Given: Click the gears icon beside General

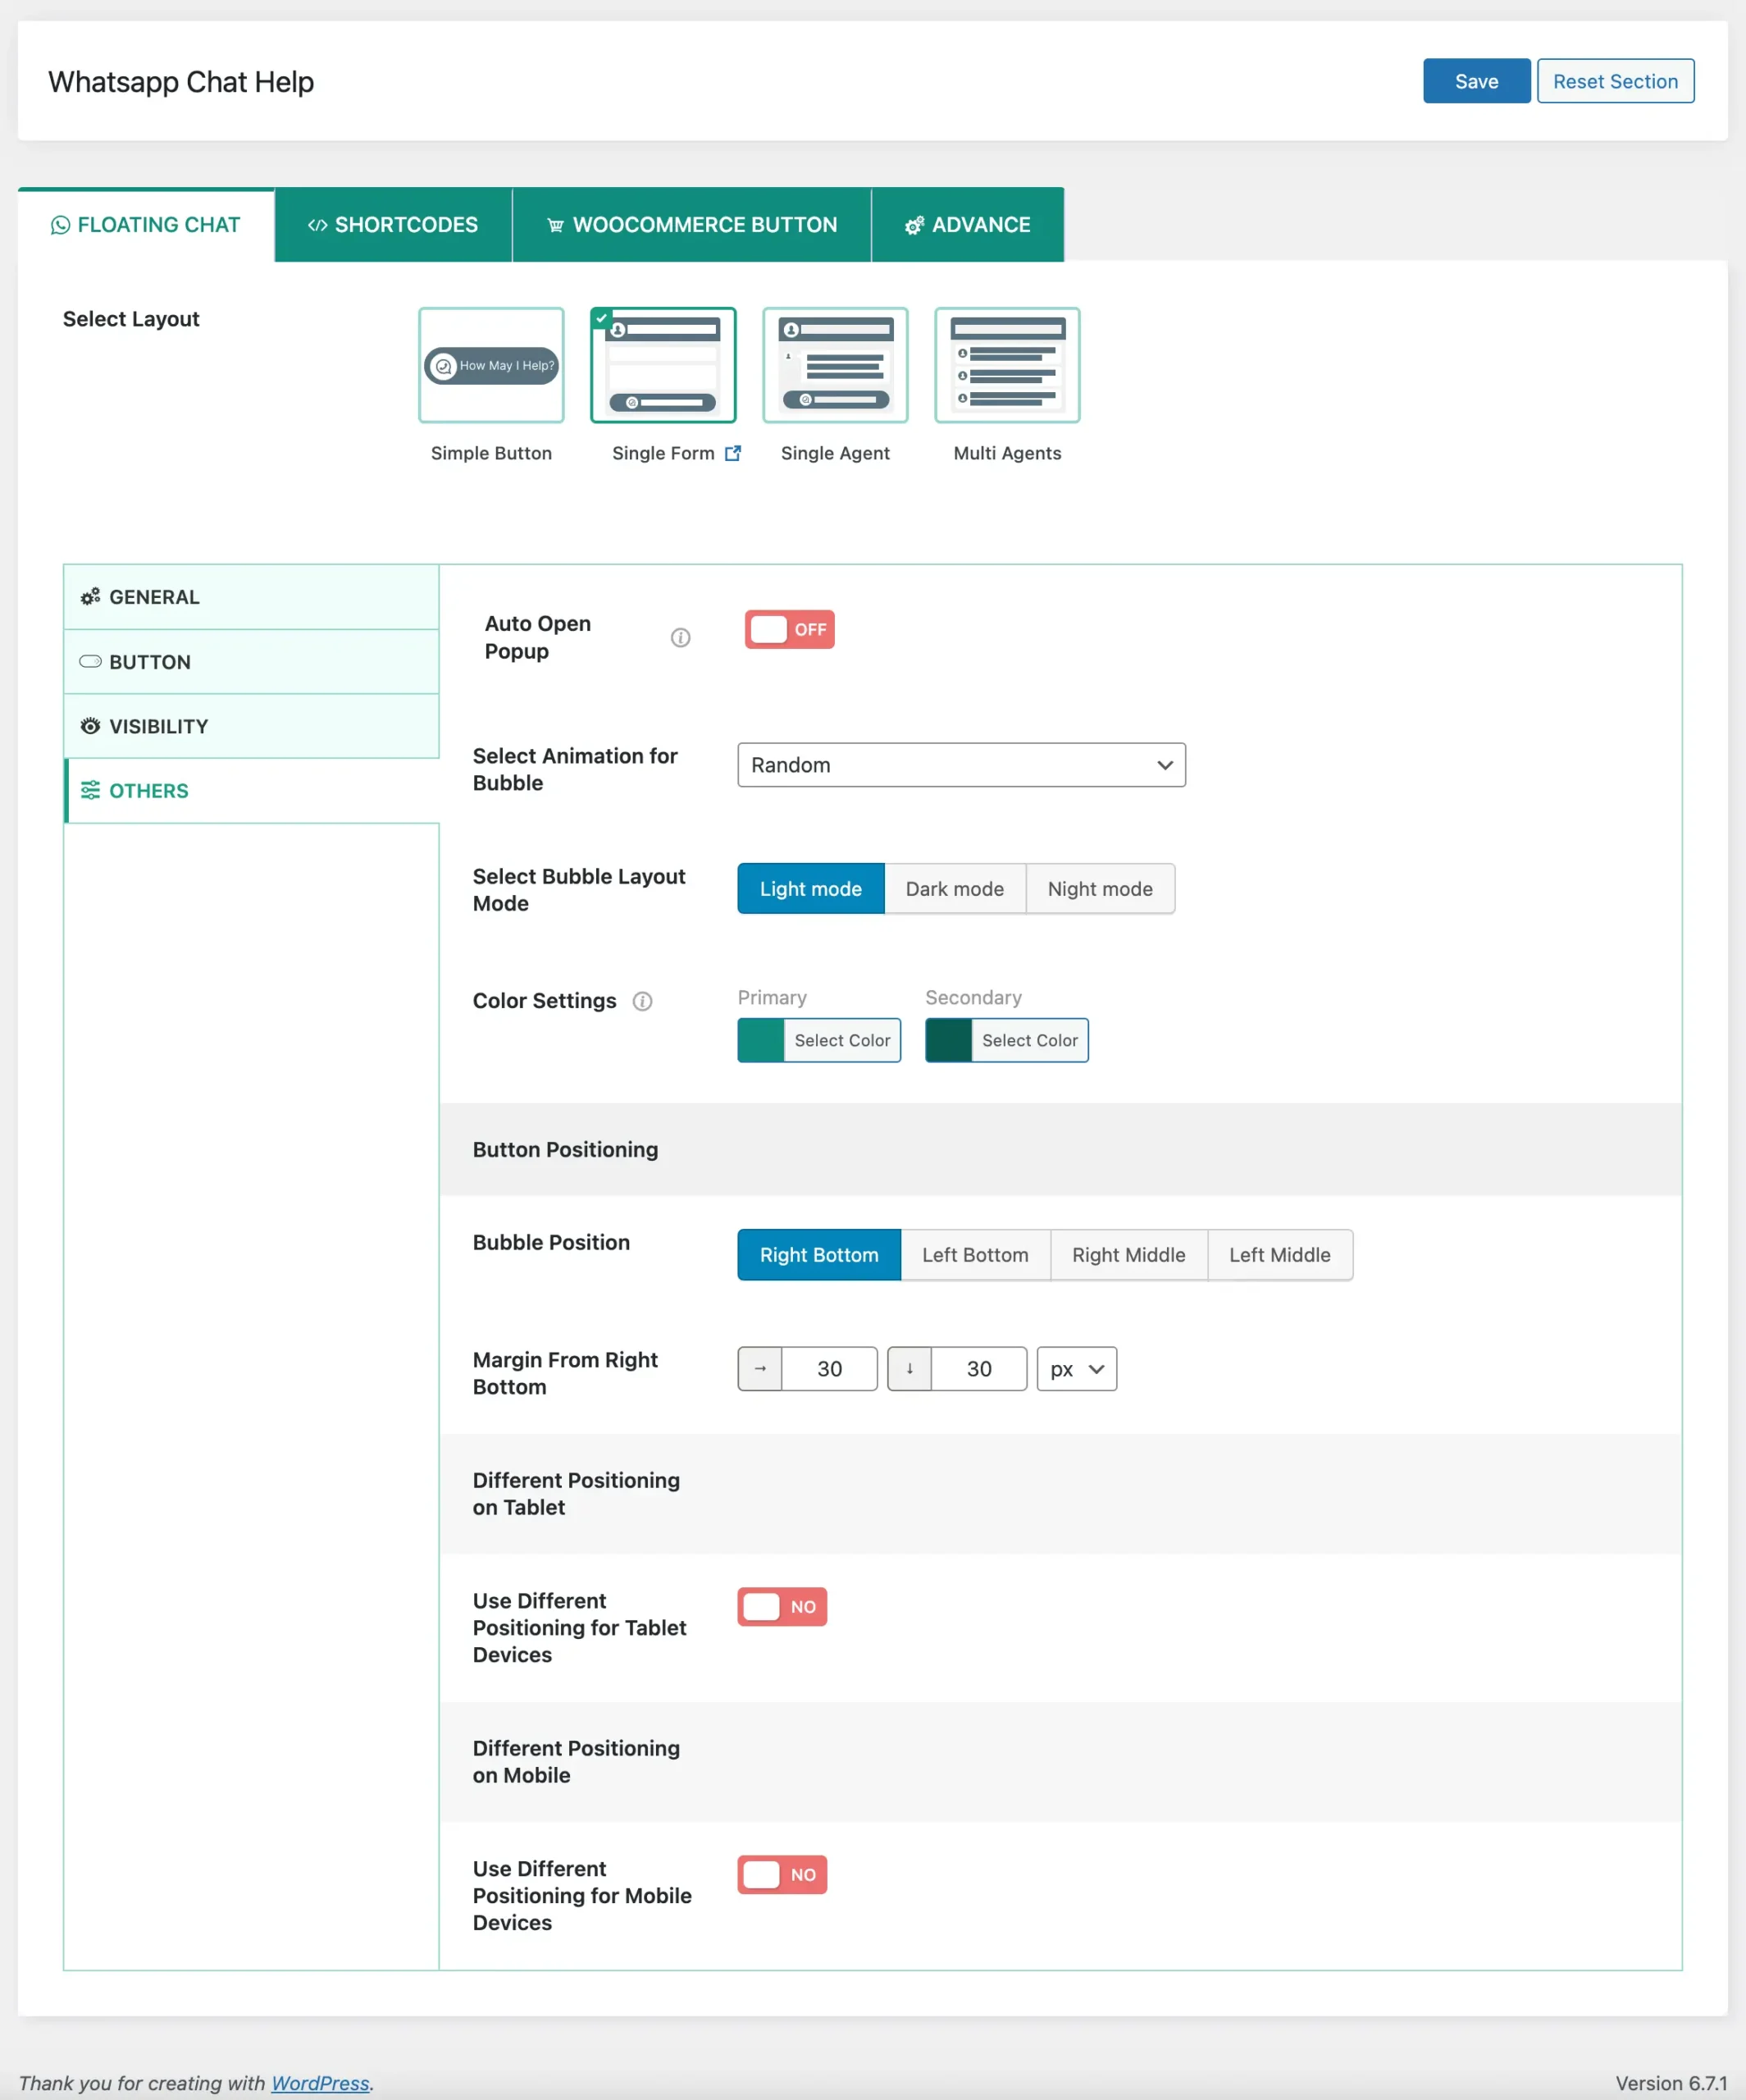Looking at the screenshot, I should pyautogui.click(x=90, y=597).
